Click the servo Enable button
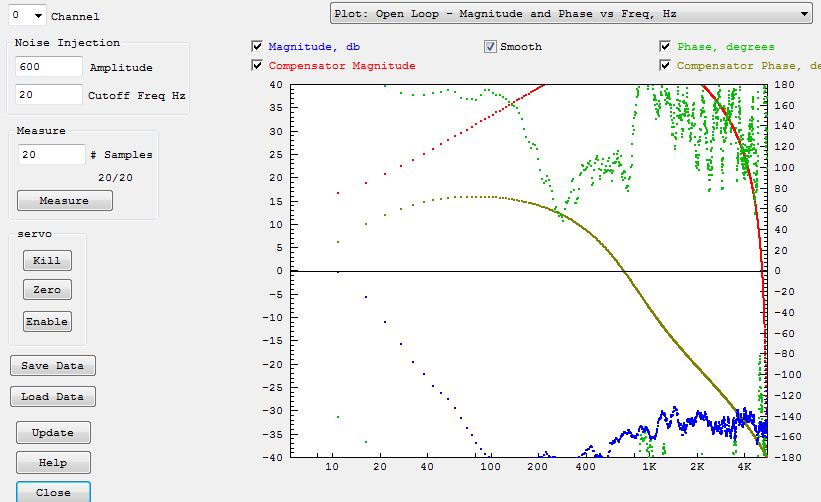 (47, 321)
